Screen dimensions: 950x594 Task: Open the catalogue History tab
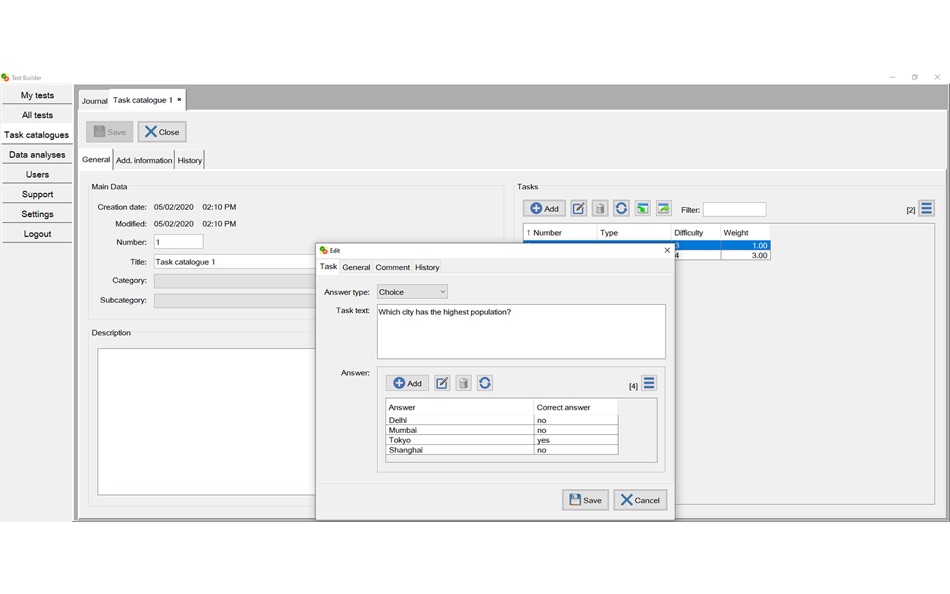click(190, 160)
